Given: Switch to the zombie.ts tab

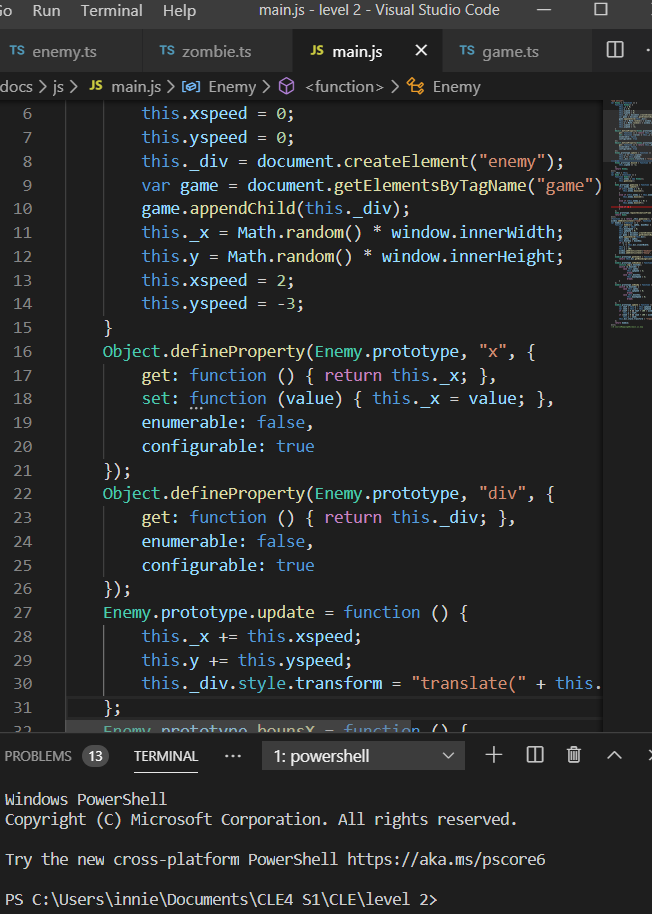Looking at the screenshot, I should click(216, 51).
